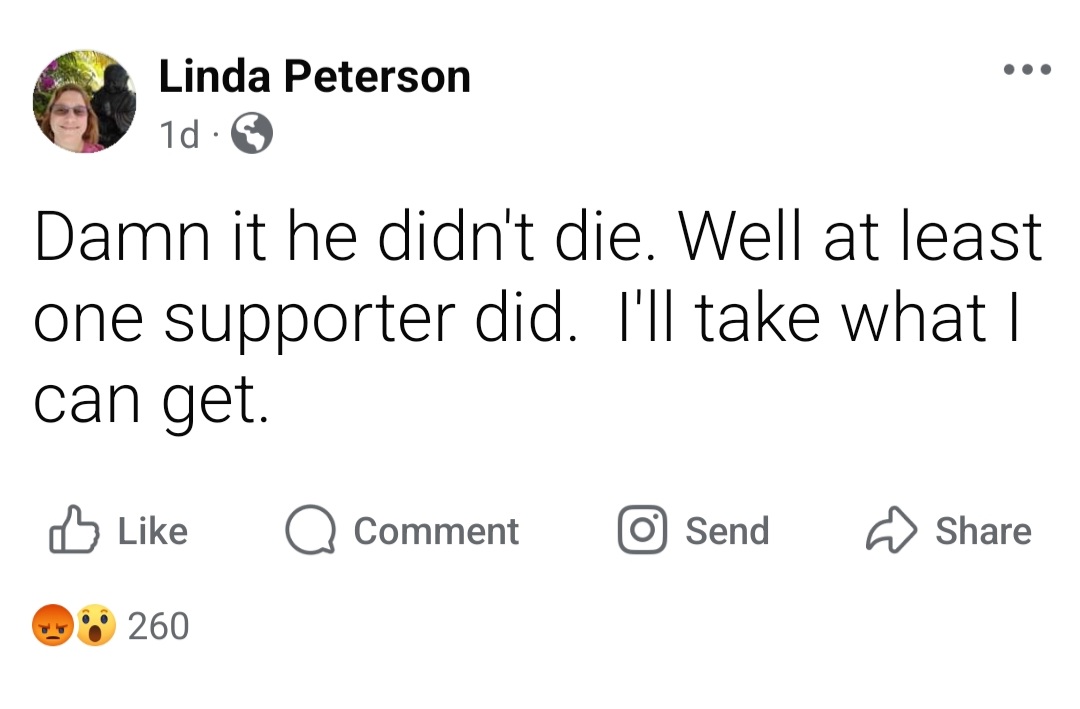Click the 1d post timestamp
Viewport: 1080px width, 709px height.
pos(180,135)
